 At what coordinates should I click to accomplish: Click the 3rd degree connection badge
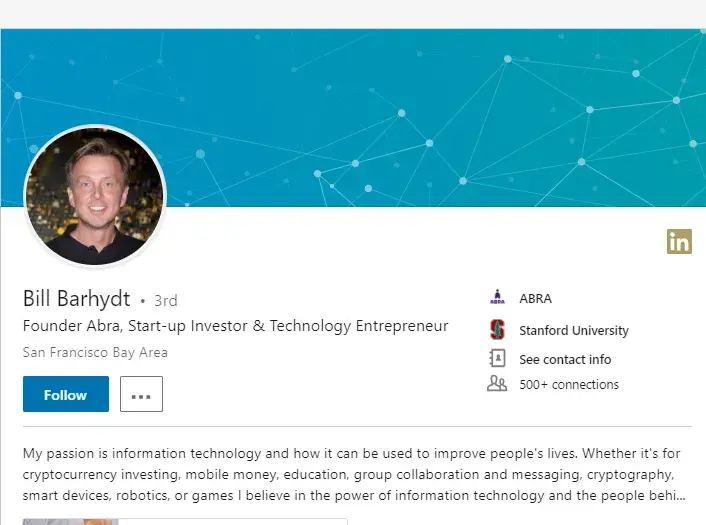tap(165, 300)
